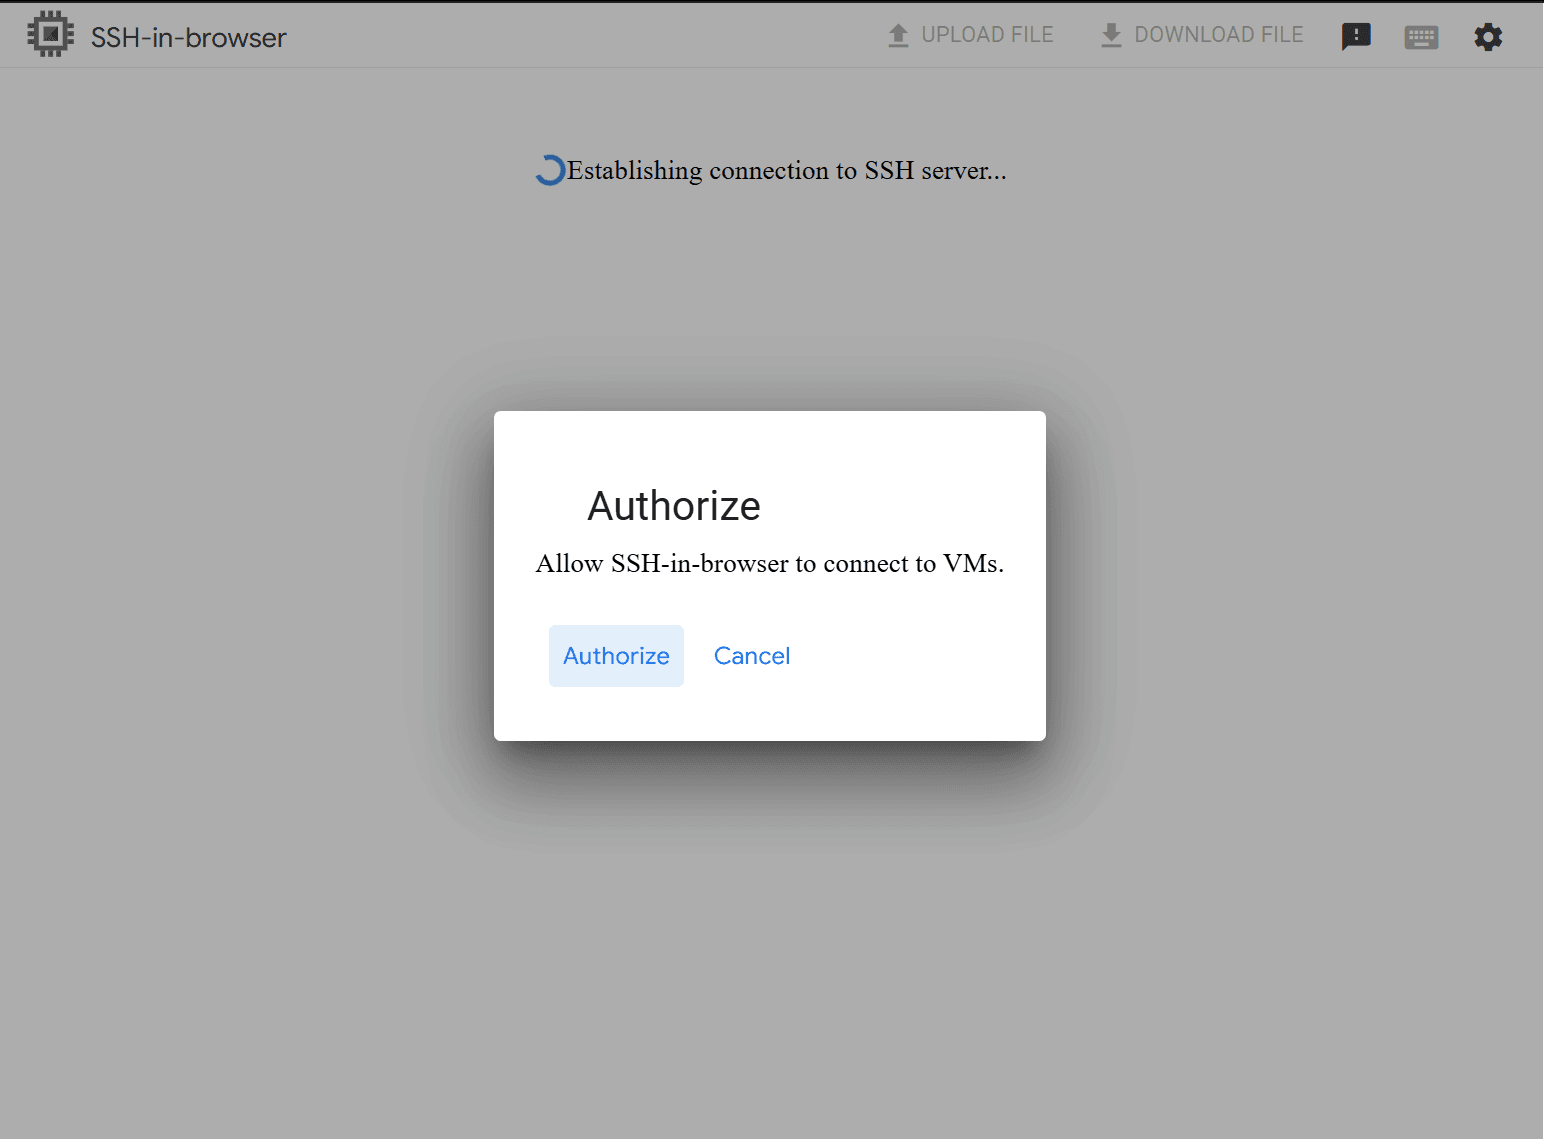This screenshot has width=1544, height=1139.
Task: Click the download arrow icon
Action: coord(1110,36)
